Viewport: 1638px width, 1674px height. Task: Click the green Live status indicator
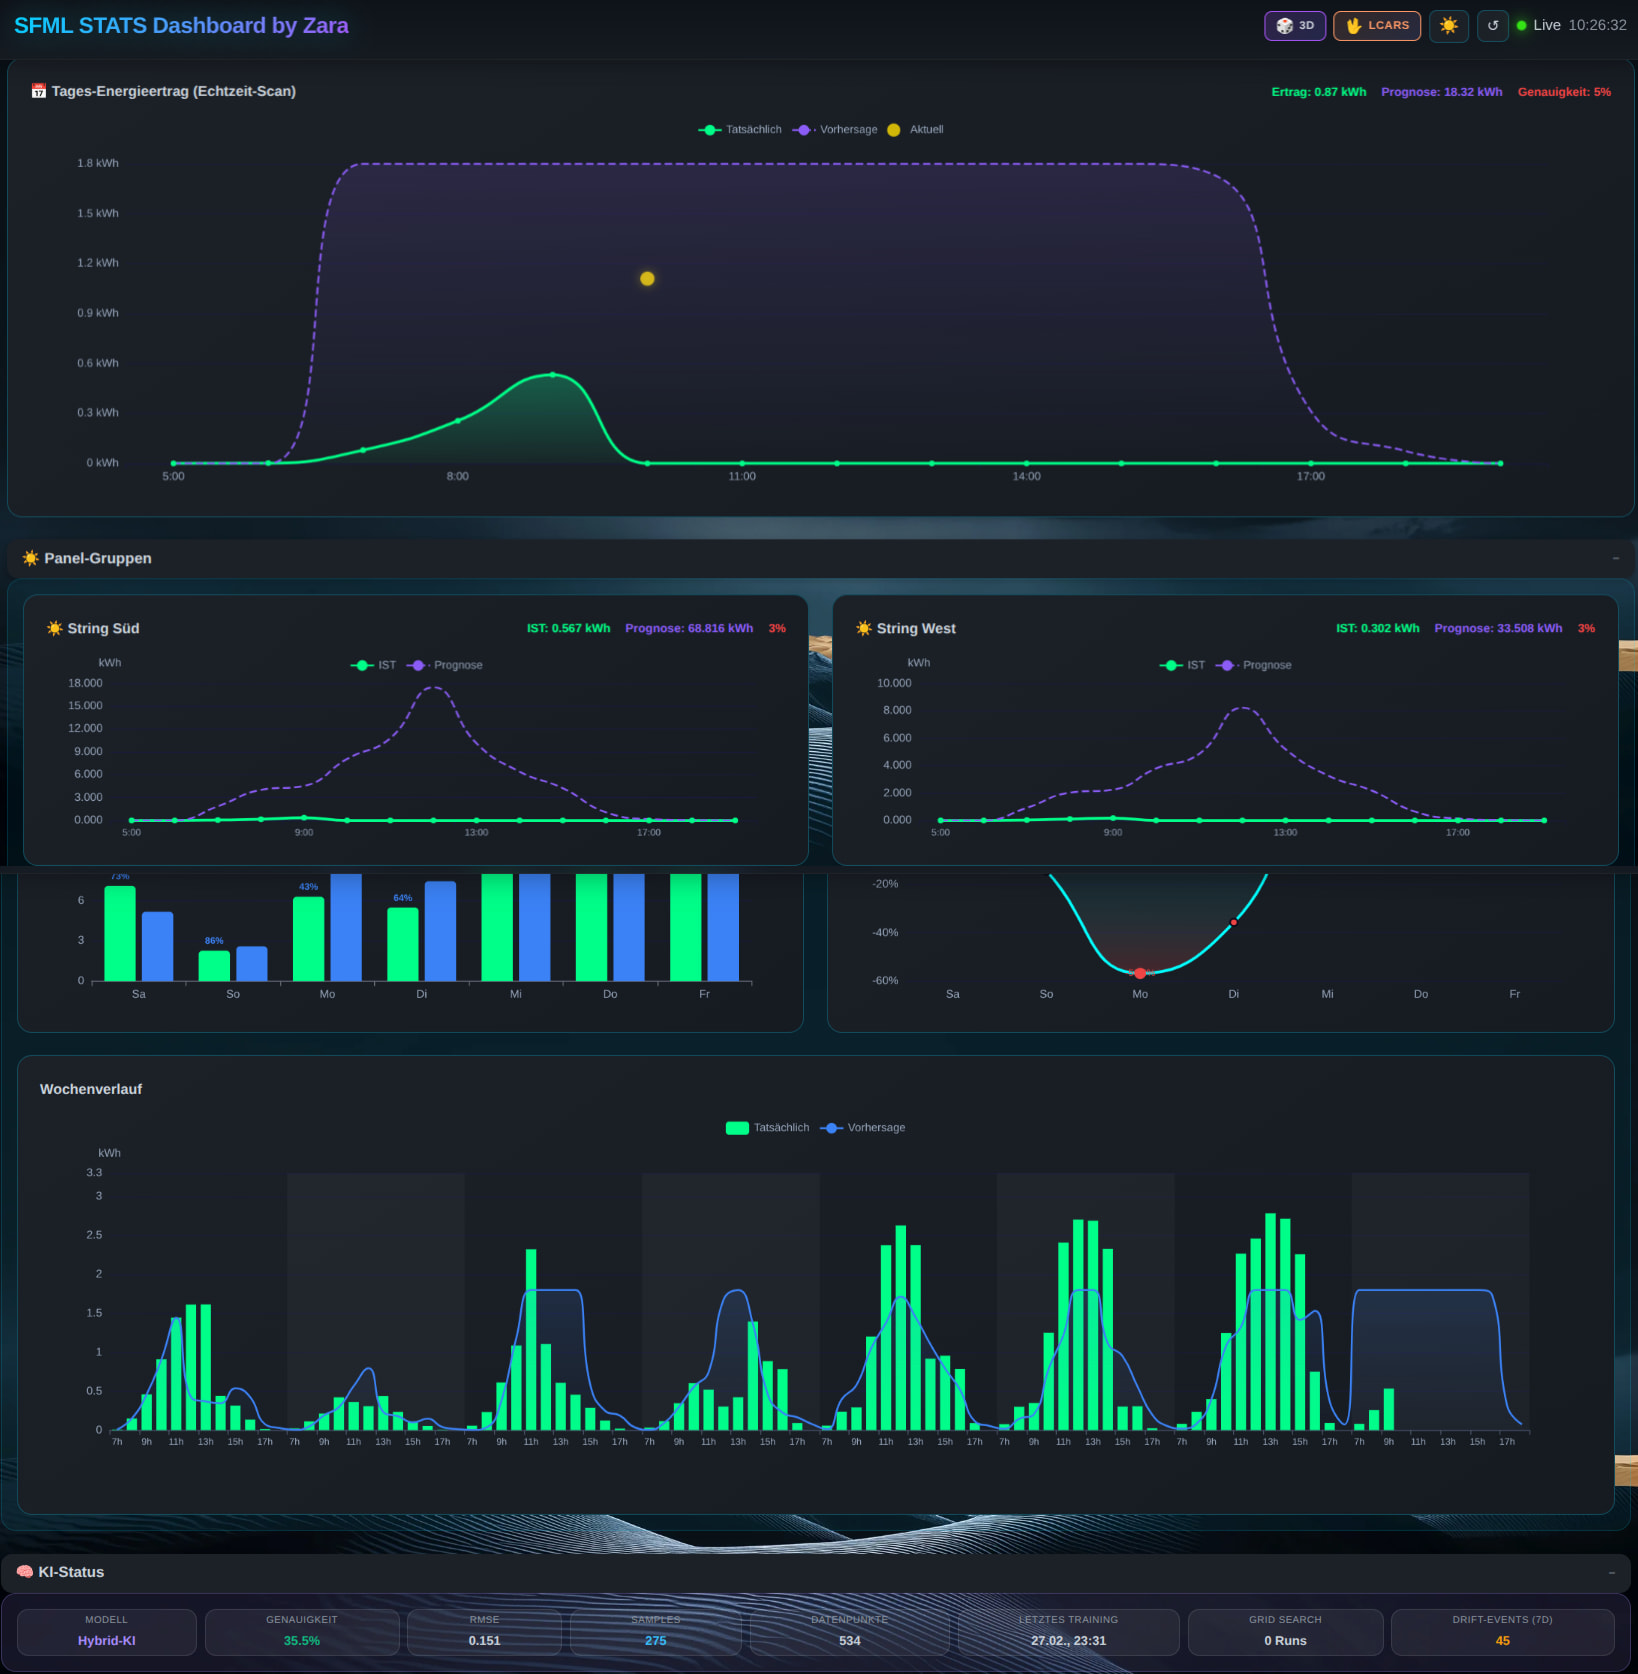pyautogui.click(x=1522, y=26)
